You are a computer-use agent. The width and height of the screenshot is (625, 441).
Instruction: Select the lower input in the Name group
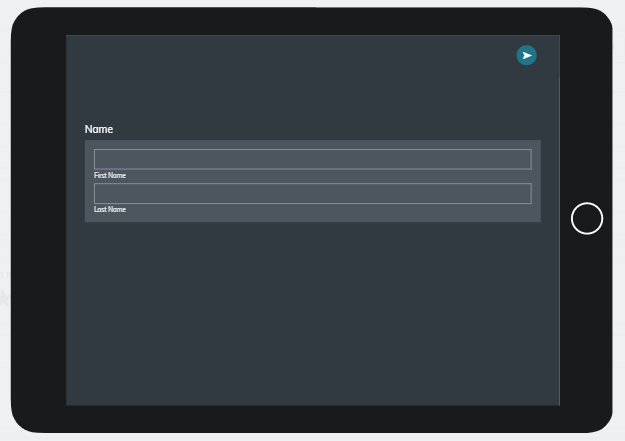(x=312, y=193)
